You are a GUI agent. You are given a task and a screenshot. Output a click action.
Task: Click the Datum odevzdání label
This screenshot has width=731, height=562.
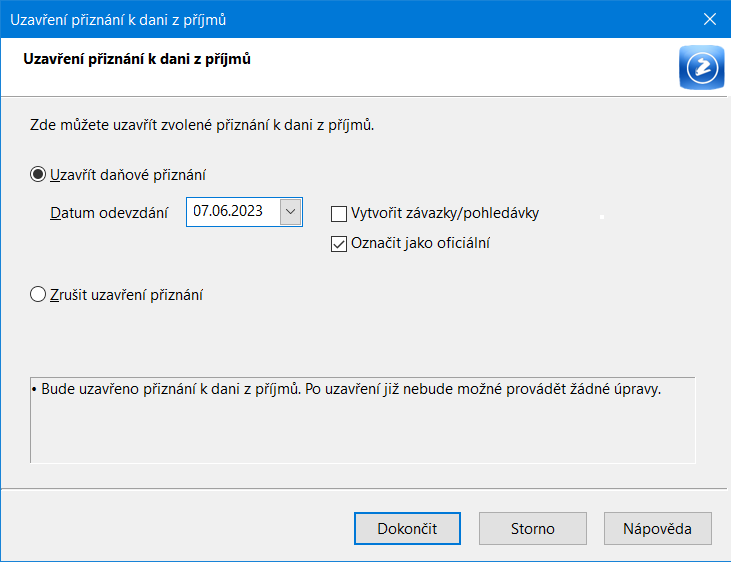109,213
